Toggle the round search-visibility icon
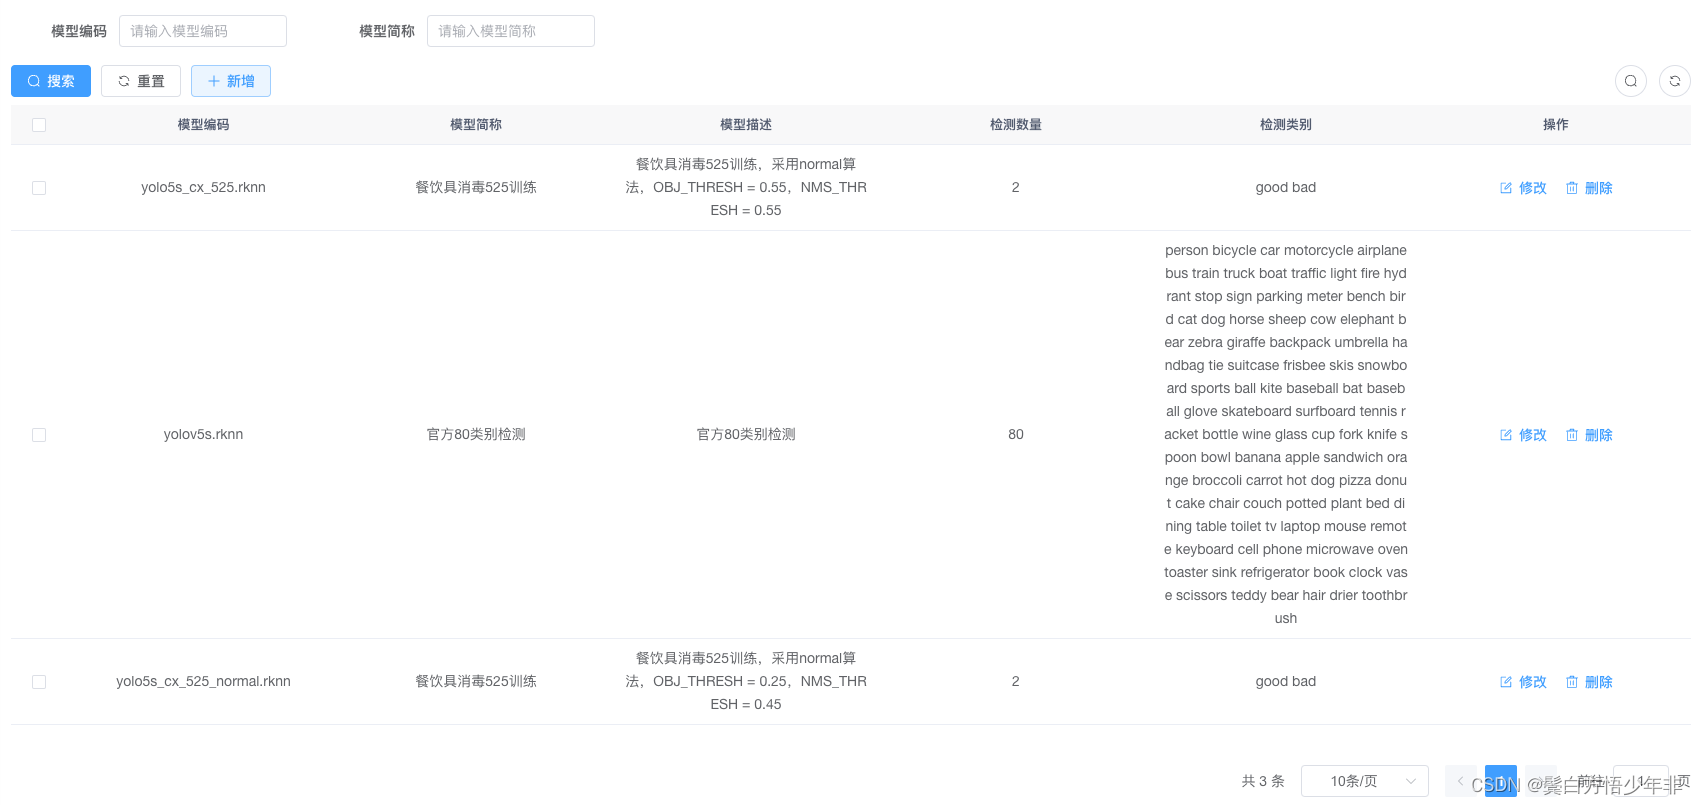This screenshot has width=1698, height=805. pos(1631,81)
